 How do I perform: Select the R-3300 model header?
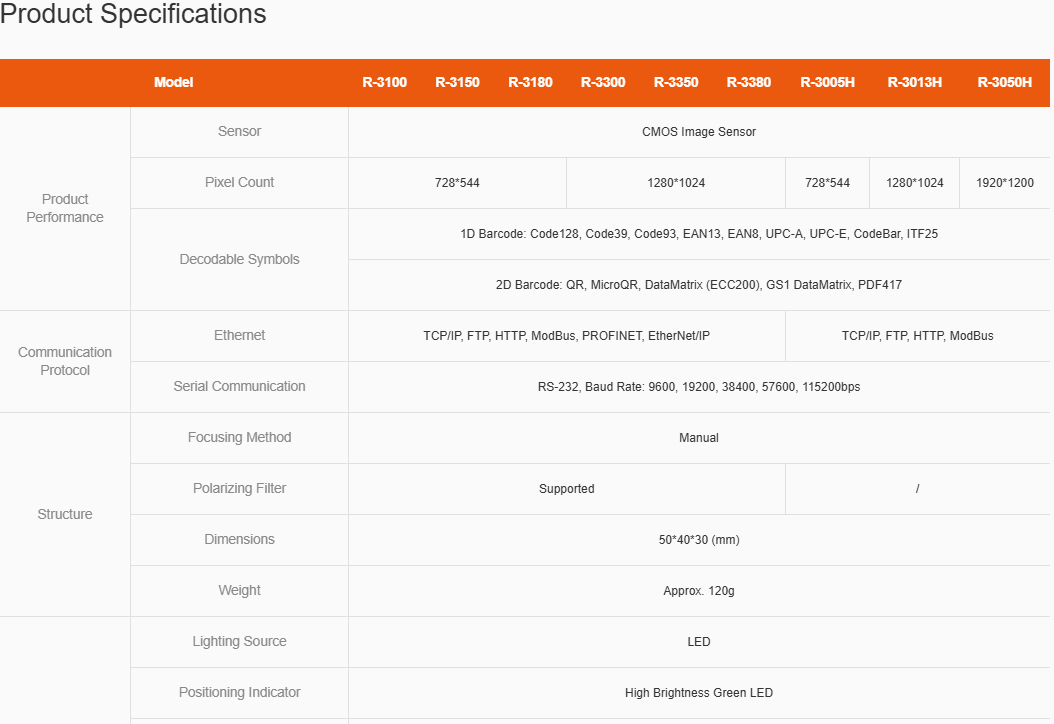click(603, 82)
